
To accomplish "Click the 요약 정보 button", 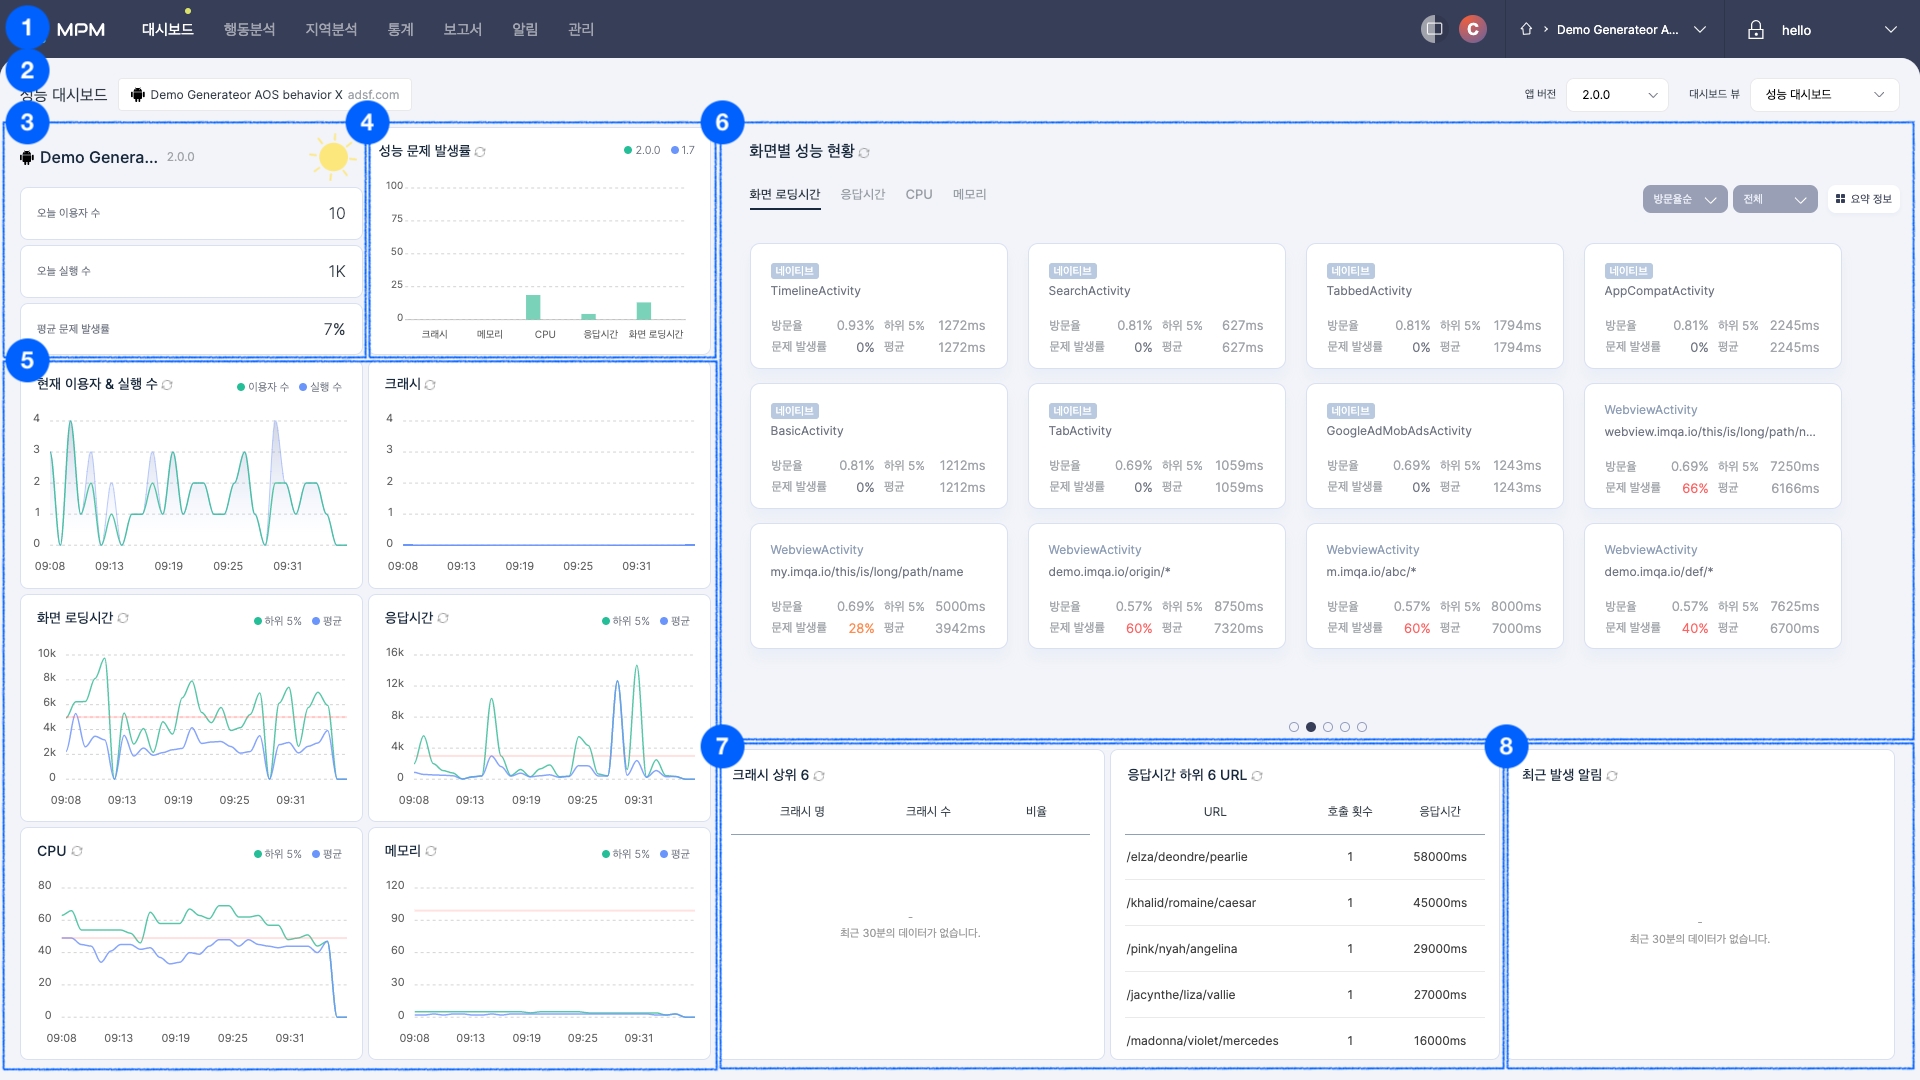I will click(1863, 199).
